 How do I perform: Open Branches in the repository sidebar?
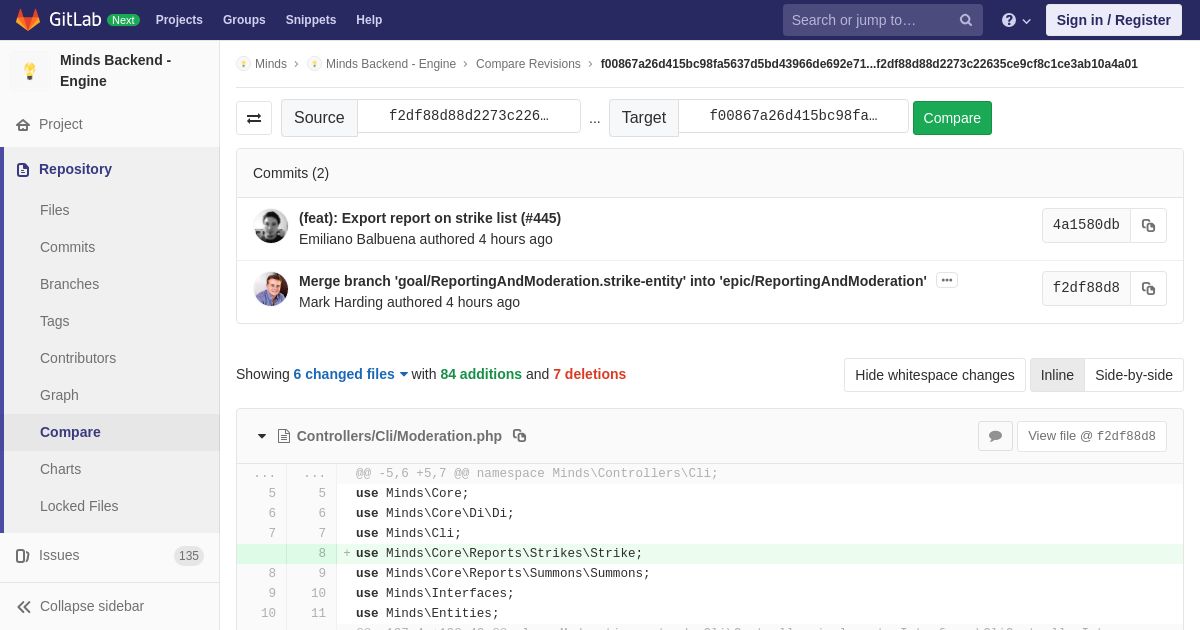[69, 284]
